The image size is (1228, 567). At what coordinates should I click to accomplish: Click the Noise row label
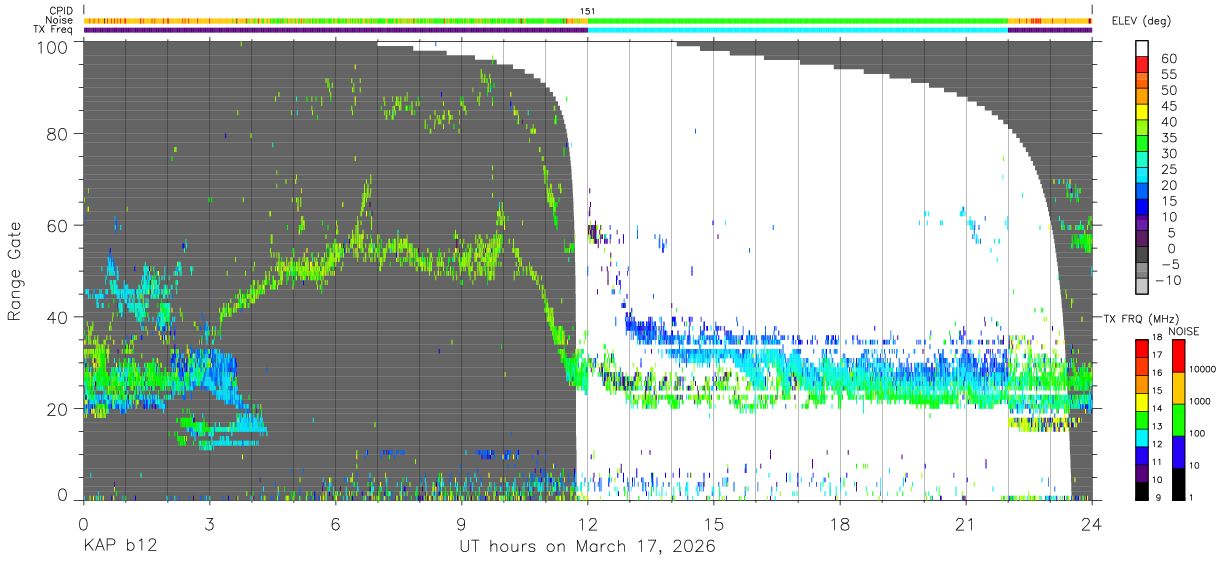pyautogui.click(x=60, y=20)
